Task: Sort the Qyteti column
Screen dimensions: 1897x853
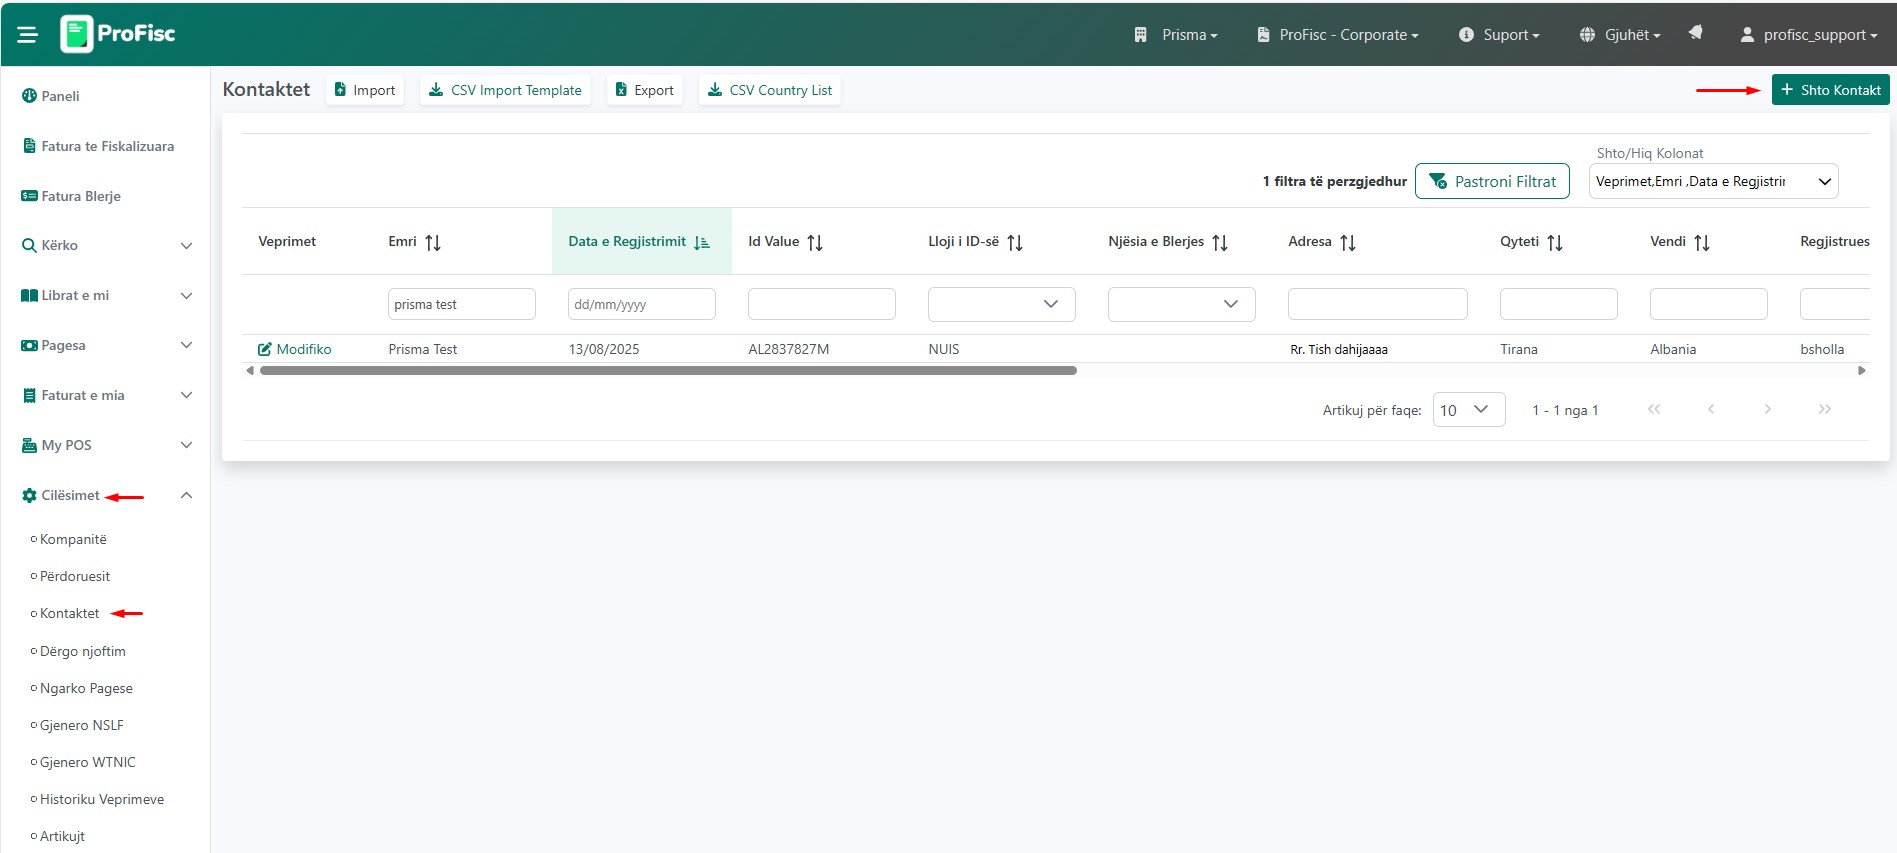Action: click(x=1554, y=242)
